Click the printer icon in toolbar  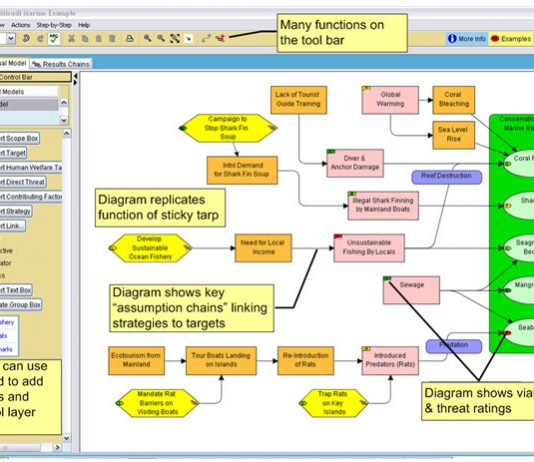[129, 38]
